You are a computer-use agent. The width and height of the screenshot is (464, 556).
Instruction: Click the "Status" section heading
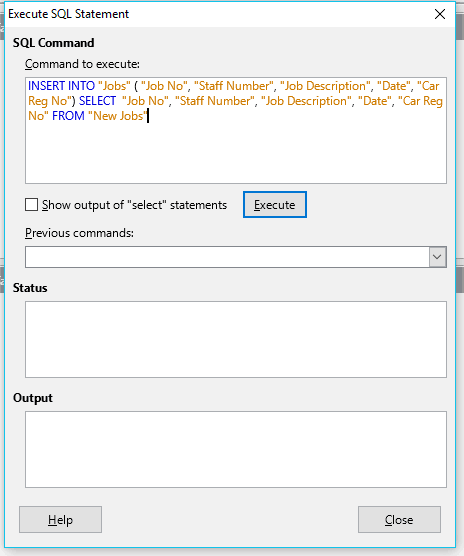pos(30,288)
